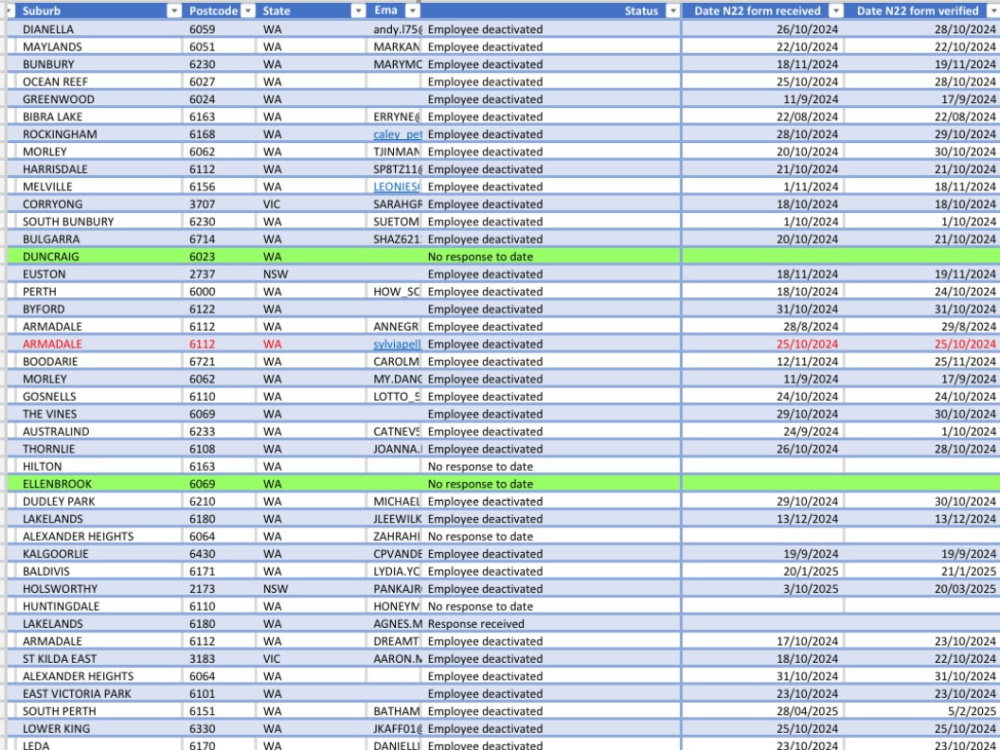Select postcode cell 6430
The height and width of the screenshot is (750, 1000).
point(221,554)
